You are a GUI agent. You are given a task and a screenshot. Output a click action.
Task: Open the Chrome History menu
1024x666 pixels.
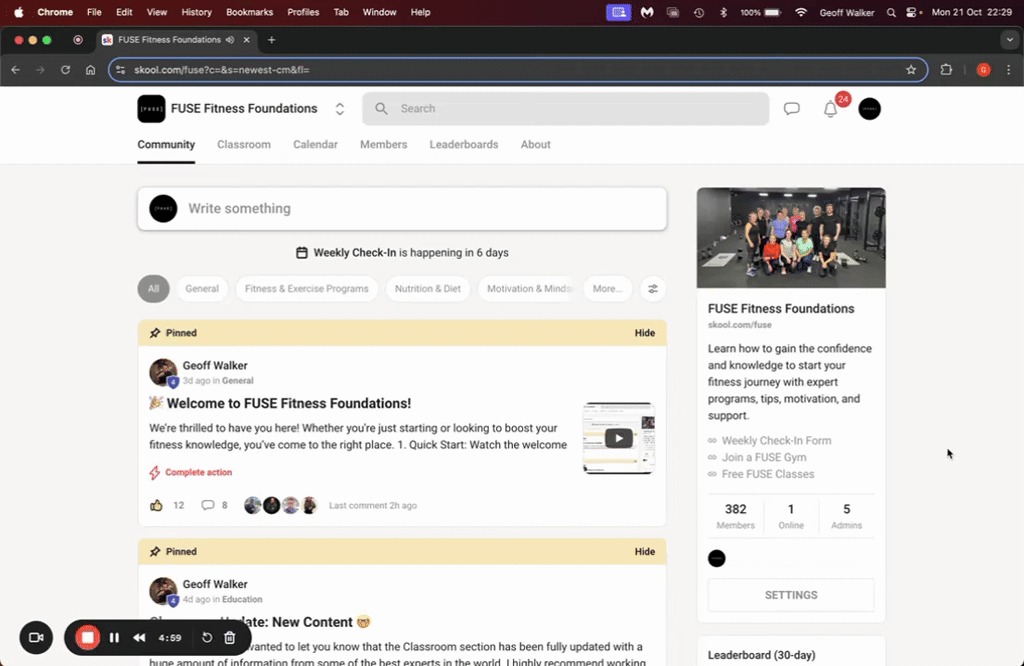click(x=197, y=12)
